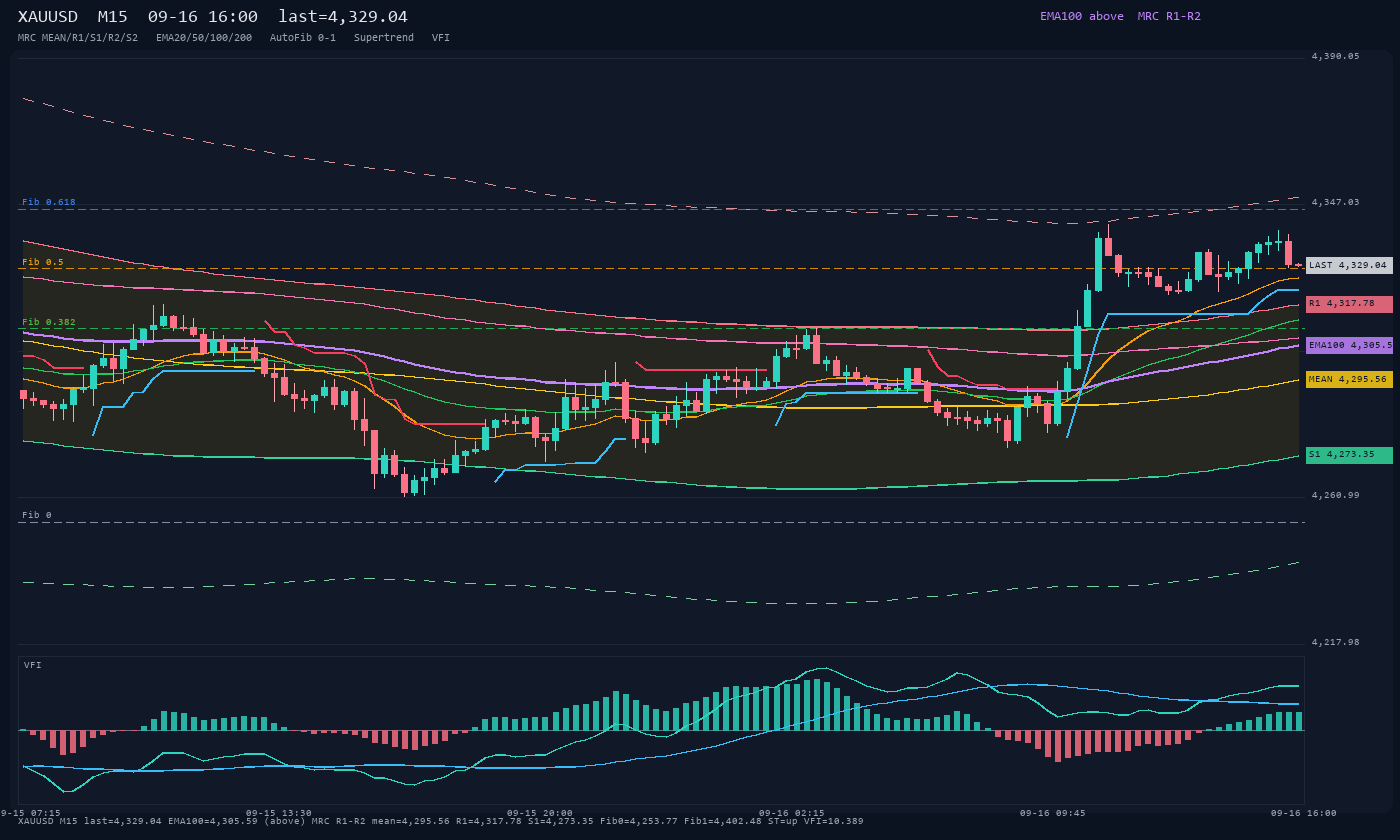Screen dimensions: 1400x840
Task: Select the EMA20/50/100/200 indicator label
Action: tap(204, 37)
